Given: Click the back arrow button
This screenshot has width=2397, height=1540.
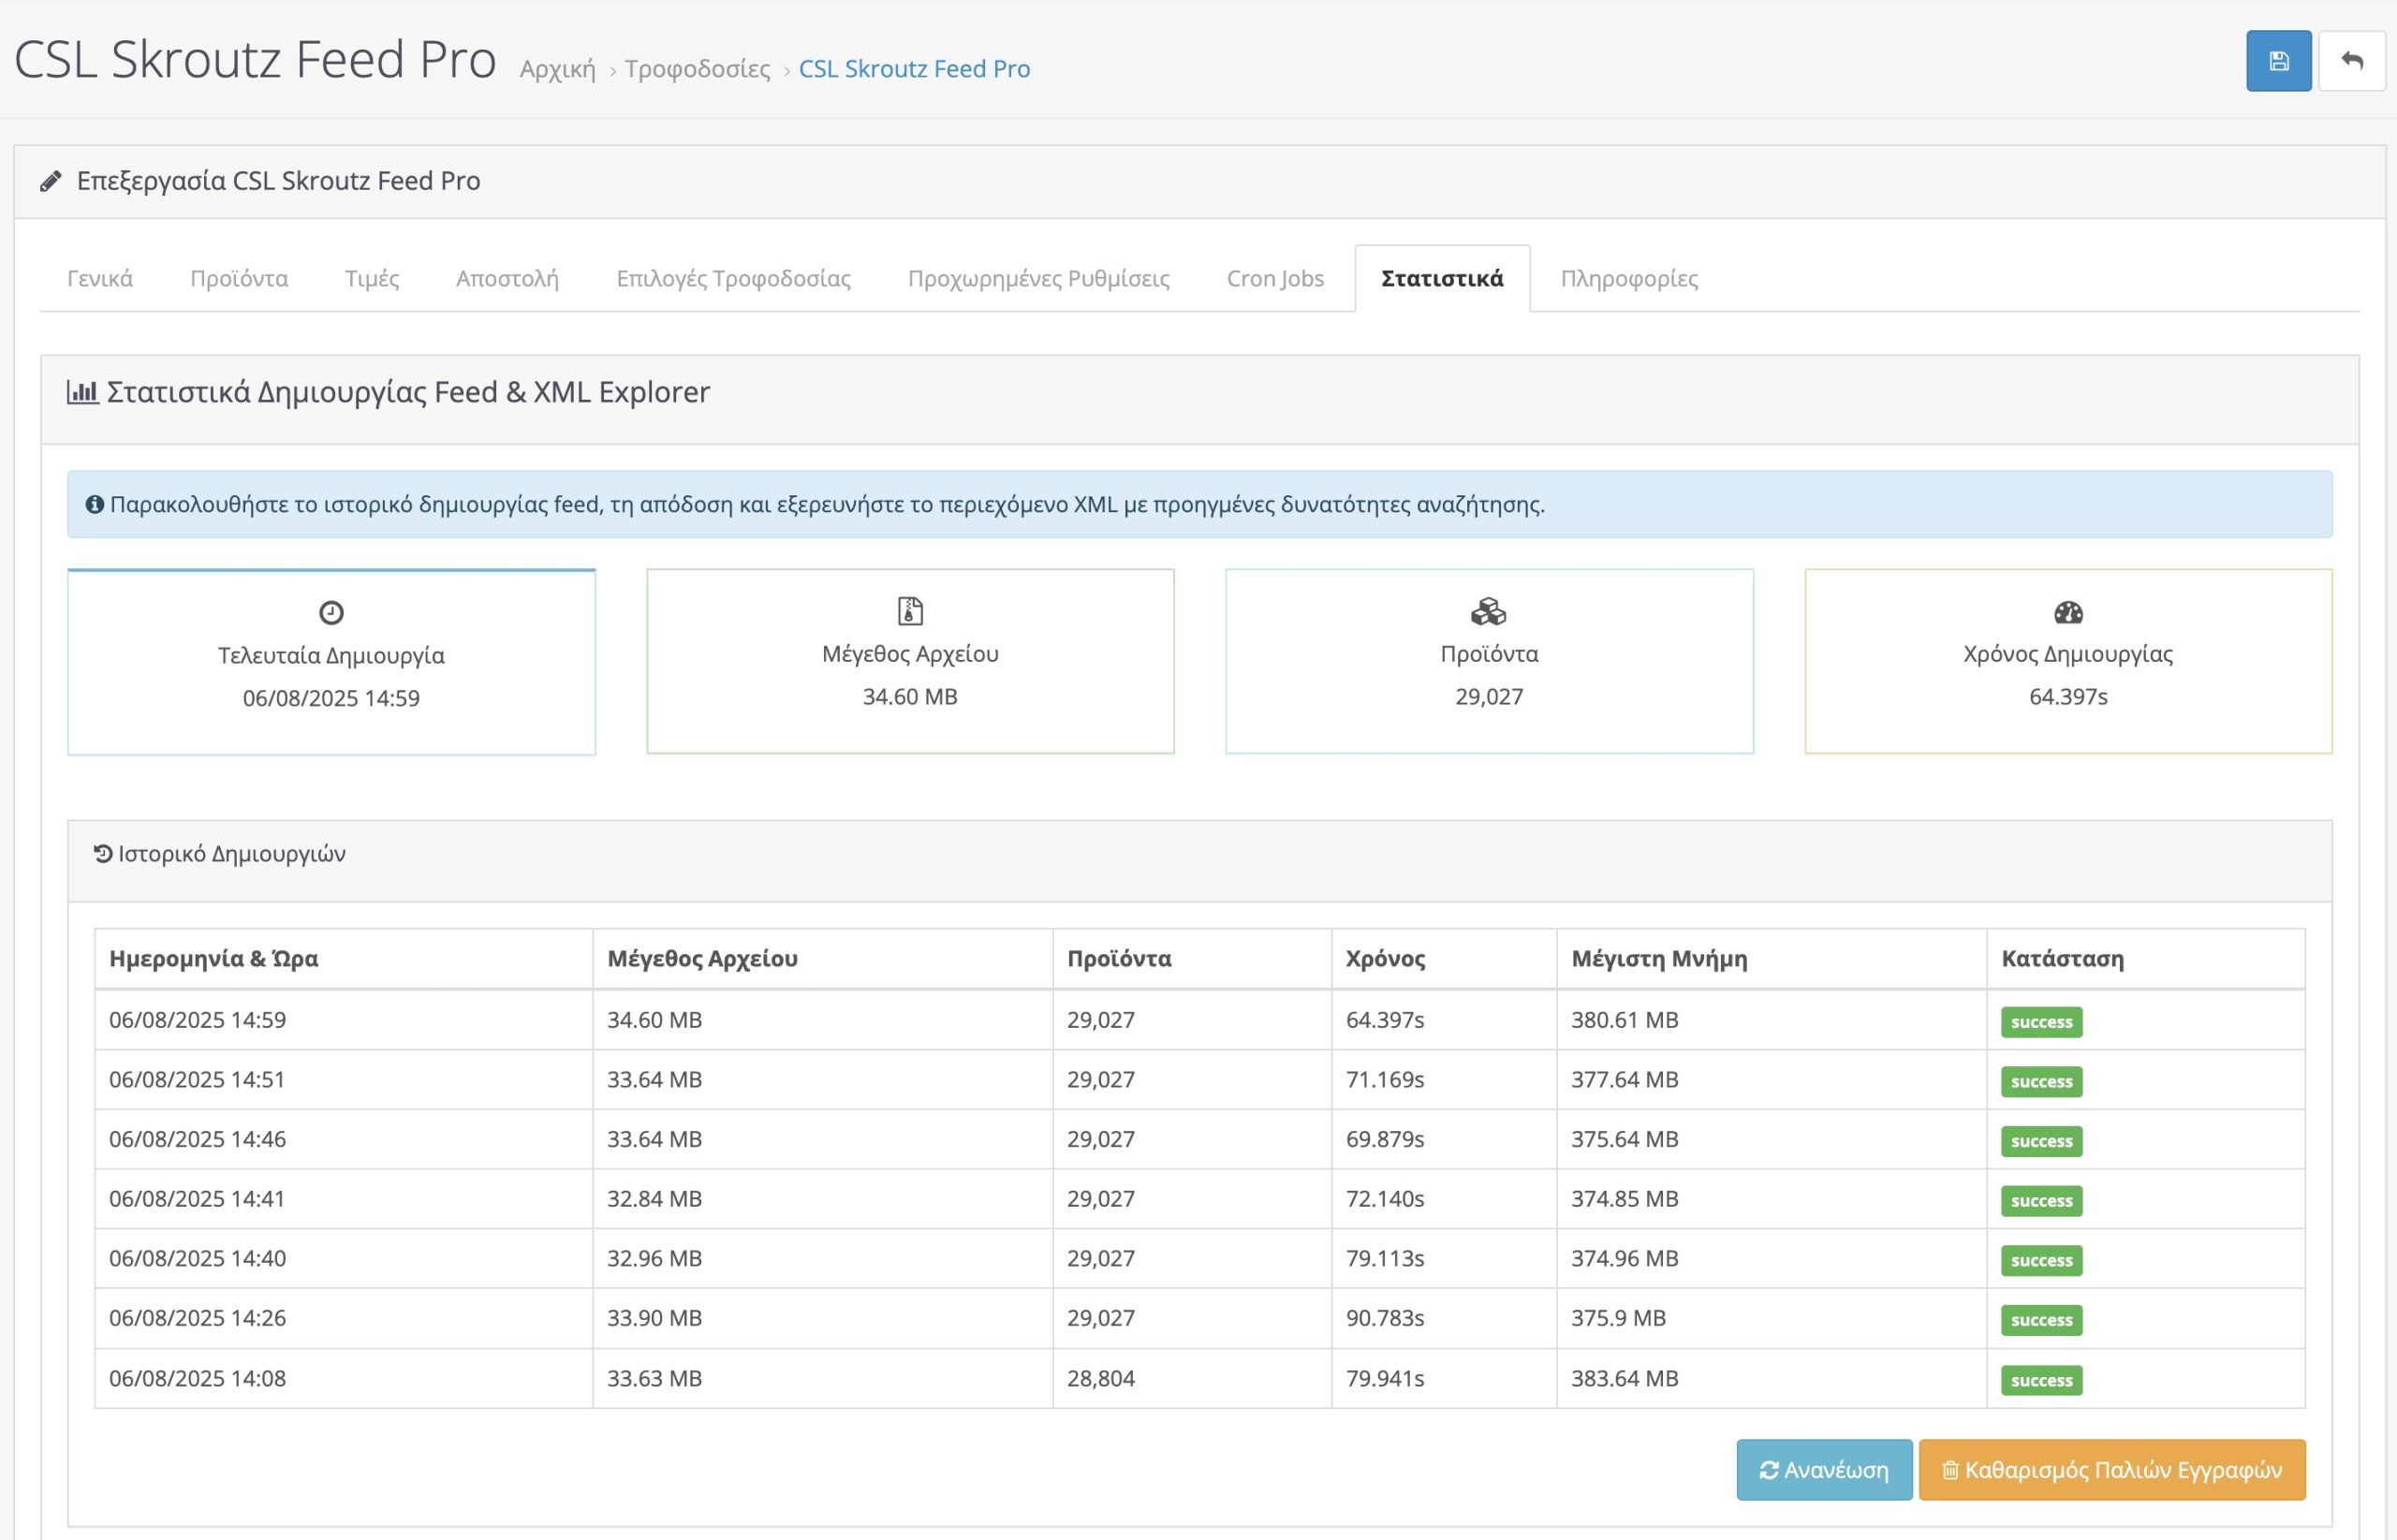Looking at the screenshot, I should click(2352, 61).
